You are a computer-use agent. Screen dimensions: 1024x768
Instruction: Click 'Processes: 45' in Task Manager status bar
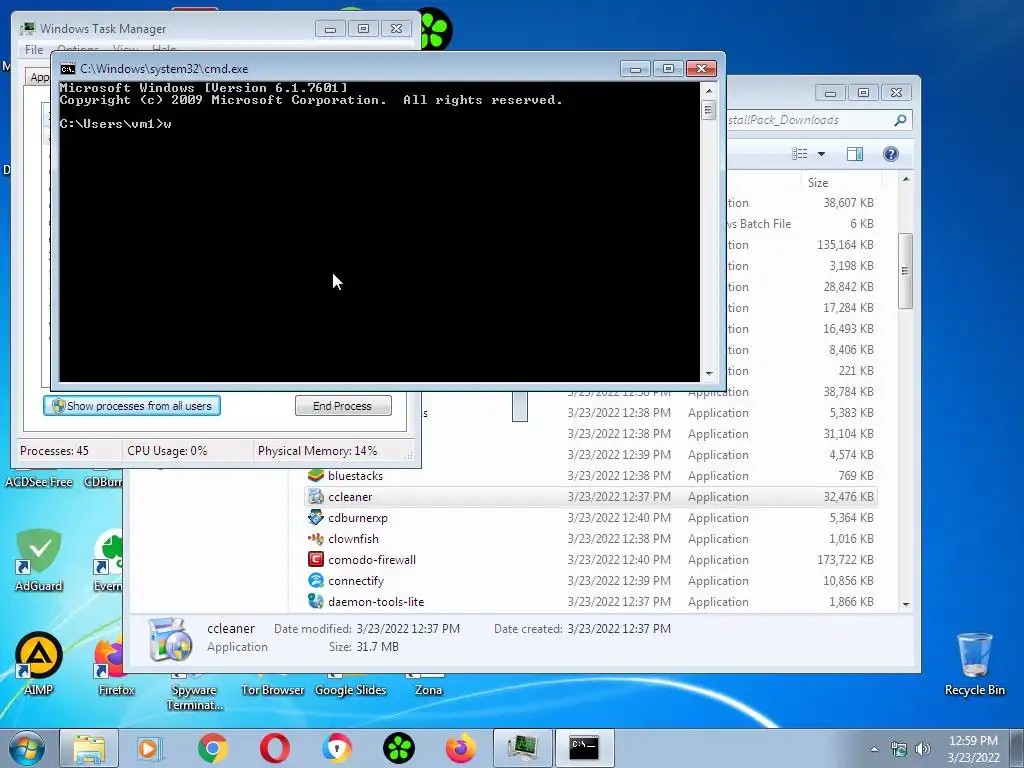click(54, 451)
